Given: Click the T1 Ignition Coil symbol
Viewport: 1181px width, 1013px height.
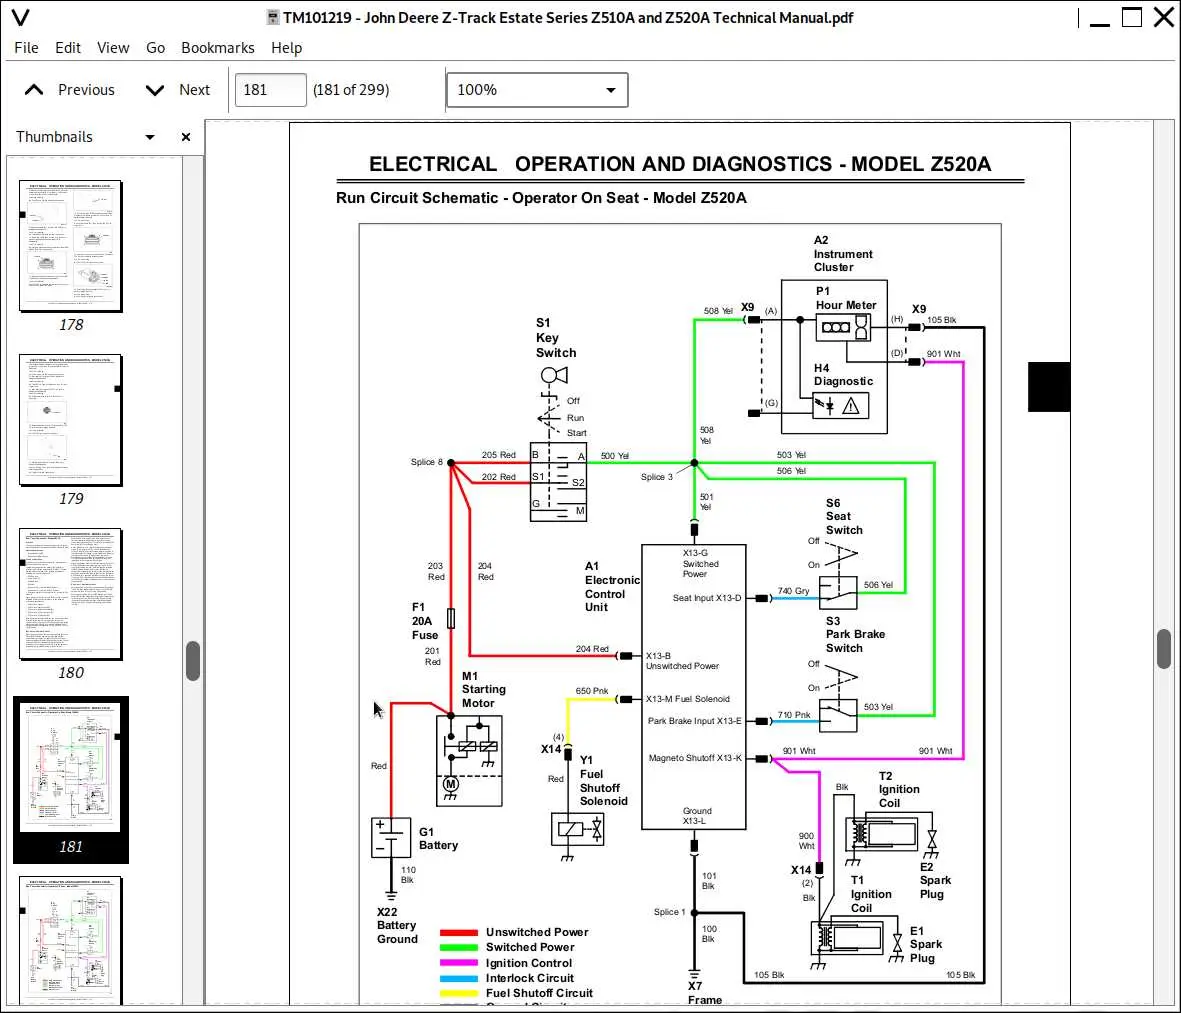Looking at the screenshot, I should tap(847, 938).
